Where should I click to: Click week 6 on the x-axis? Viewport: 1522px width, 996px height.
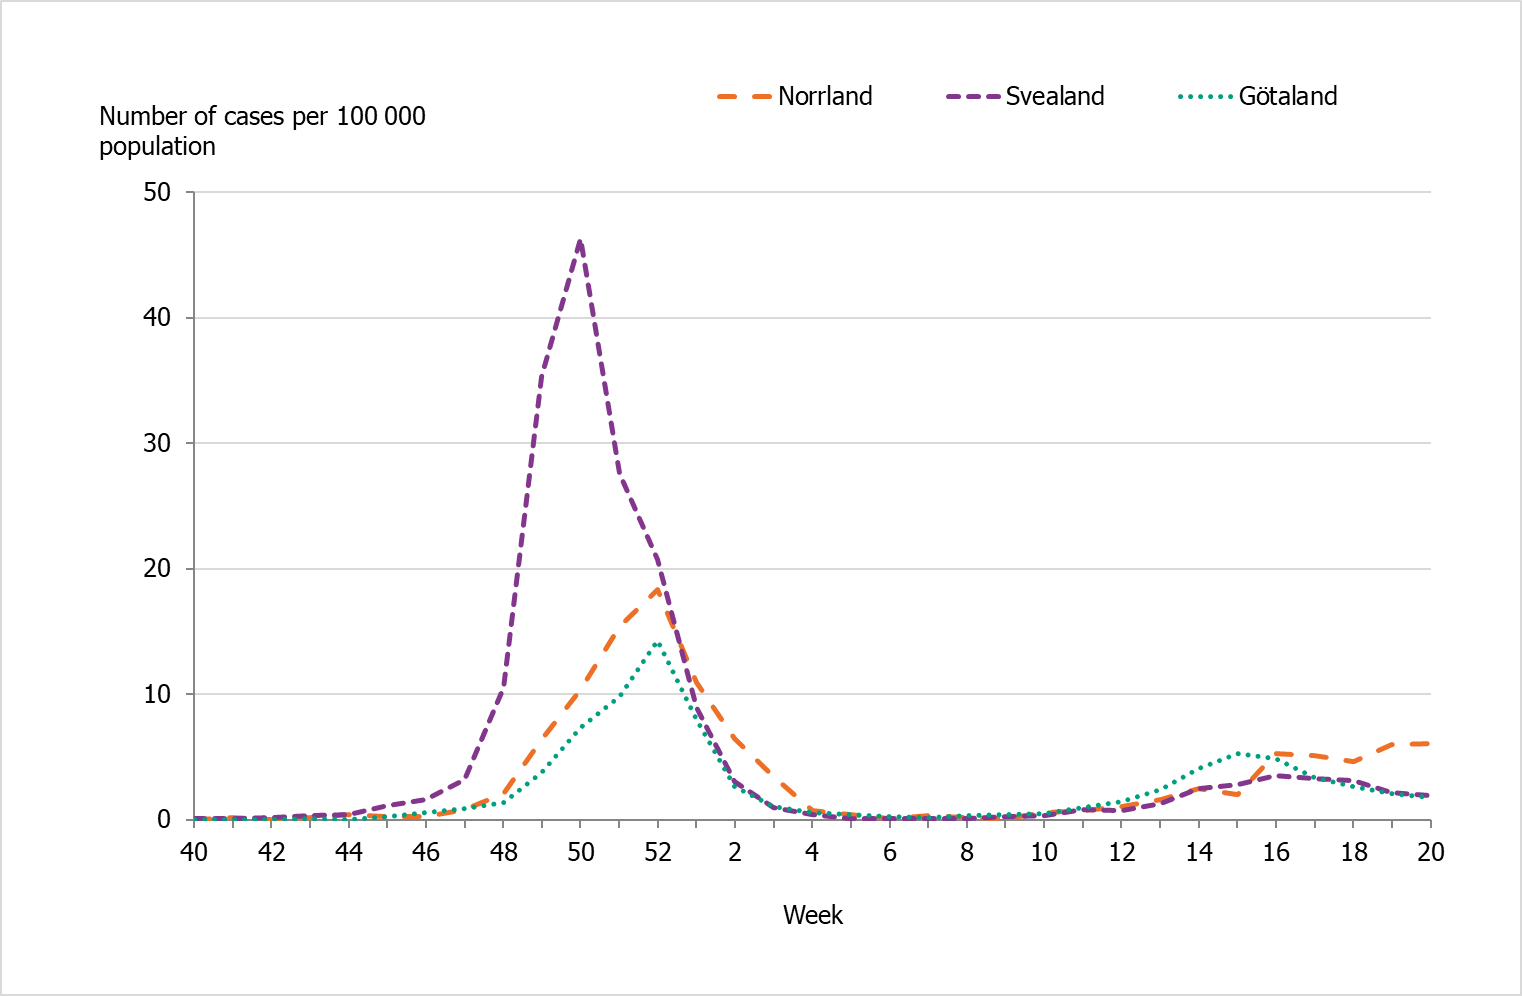click(890, 852)
